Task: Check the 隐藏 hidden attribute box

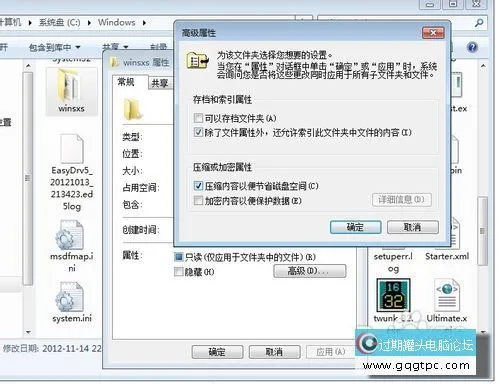Action: coord(179,272)
